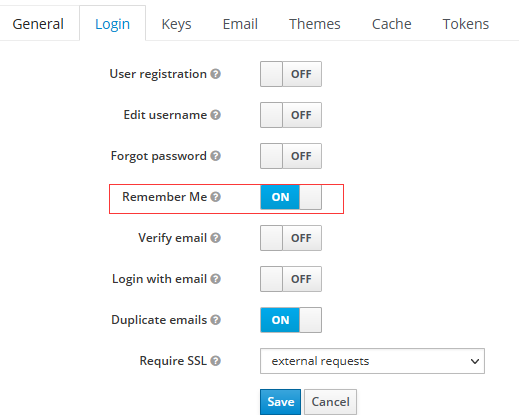Open the Require SSL dropdown

(x=372, y=361)
